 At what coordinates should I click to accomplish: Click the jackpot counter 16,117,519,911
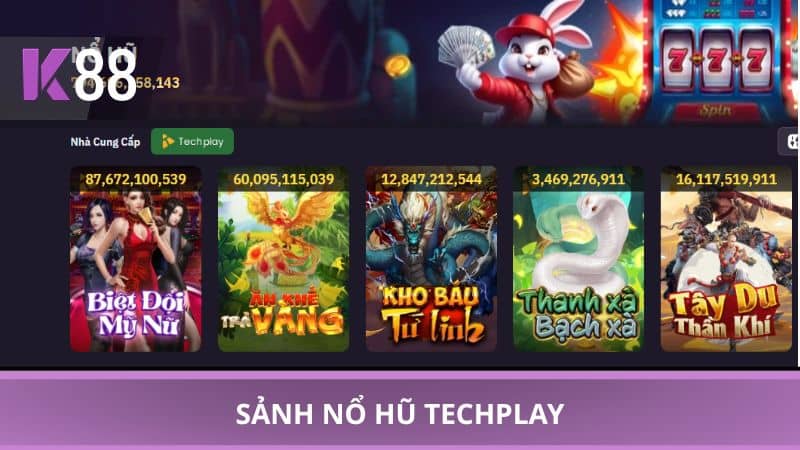pyautogui.click(x=727, y=179)
